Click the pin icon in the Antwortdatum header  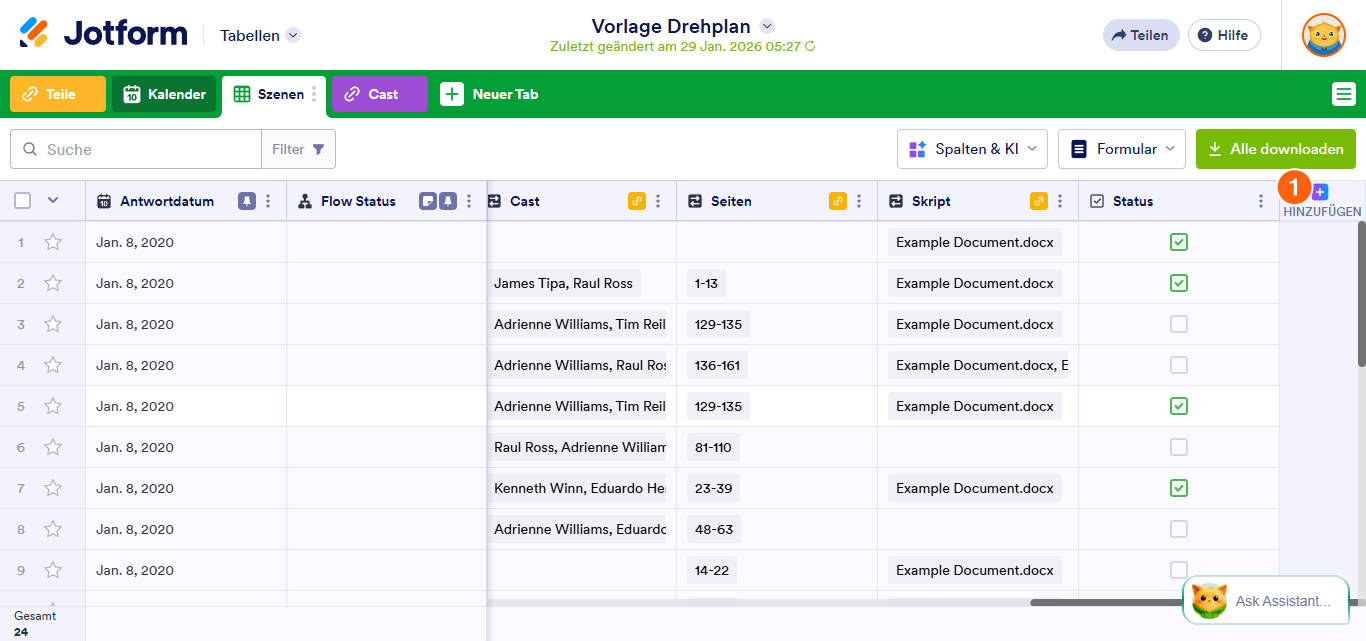tap(247, 201)
